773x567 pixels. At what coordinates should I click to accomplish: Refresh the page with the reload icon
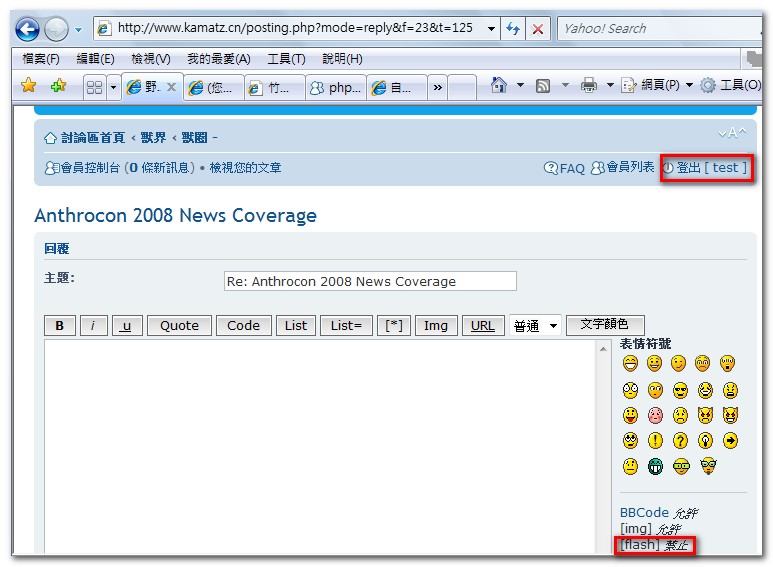click(x=514, y=29)
